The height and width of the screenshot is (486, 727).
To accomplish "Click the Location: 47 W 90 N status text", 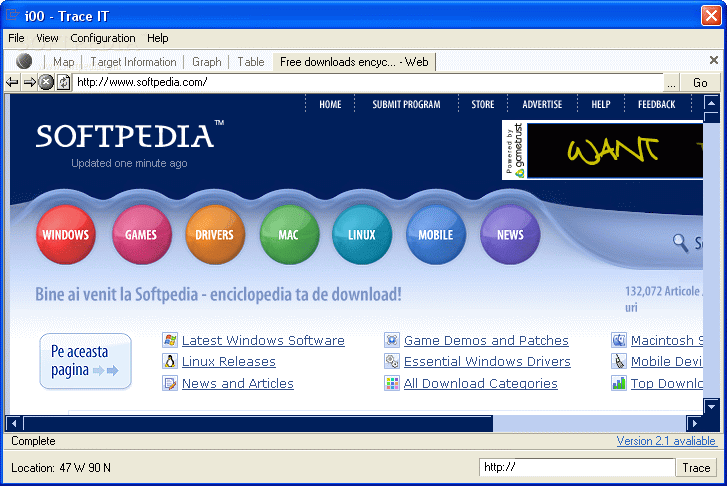I will click(61, 467).
